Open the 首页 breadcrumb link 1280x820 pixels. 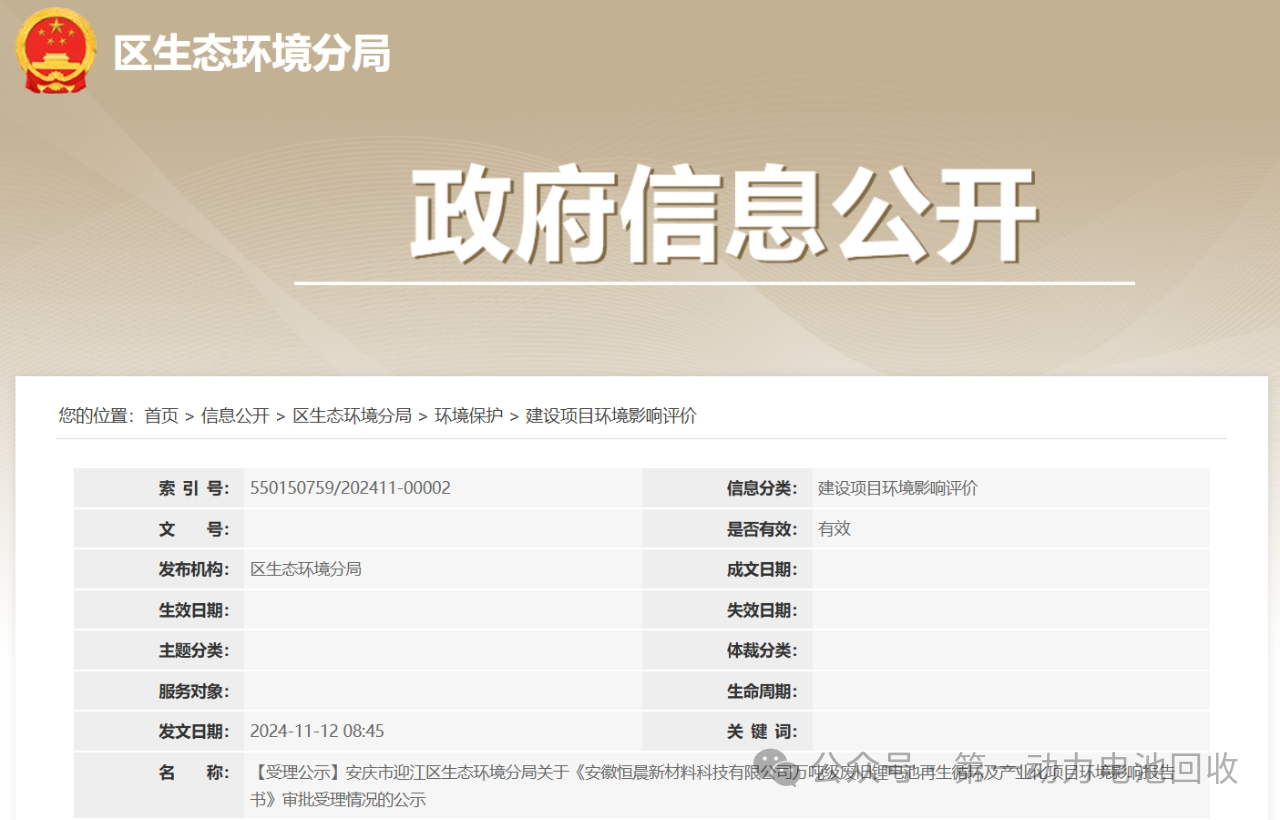point(161,416)
